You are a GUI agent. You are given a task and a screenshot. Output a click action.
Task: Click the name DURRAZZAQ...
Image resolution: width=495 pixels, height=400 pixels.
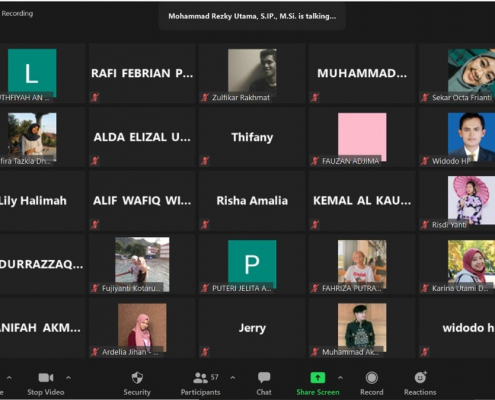coord(41,264)
